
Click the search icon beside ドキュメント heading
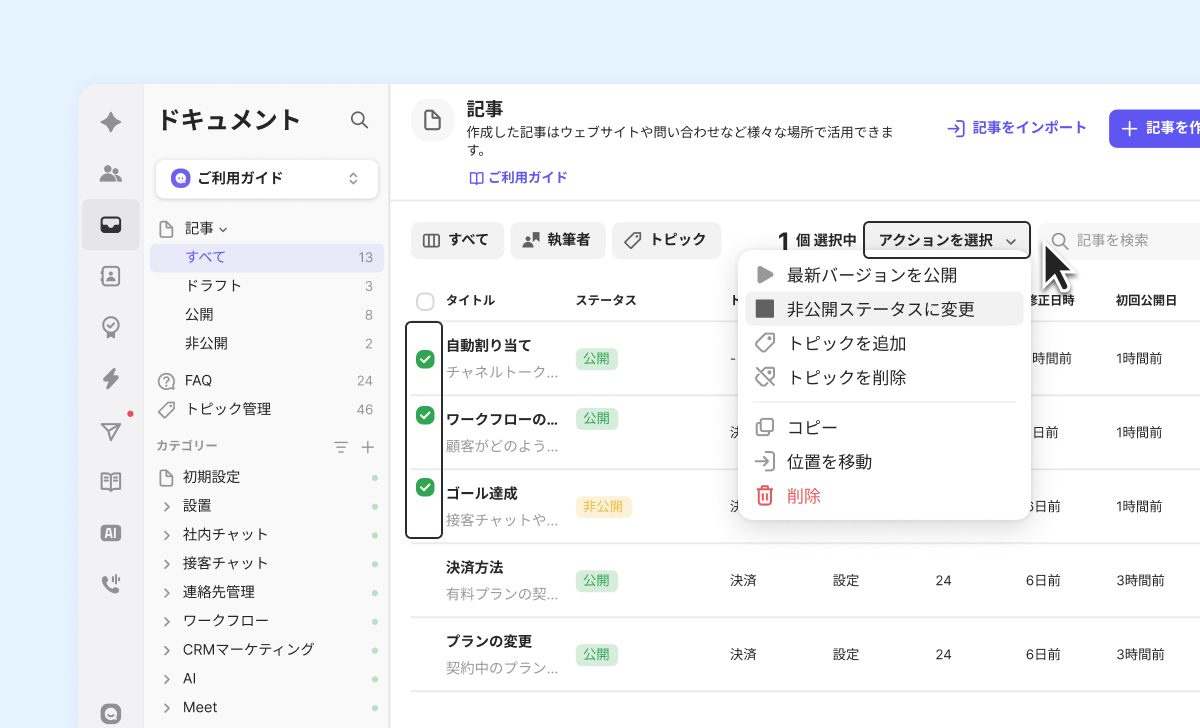(x=359, y=120)
